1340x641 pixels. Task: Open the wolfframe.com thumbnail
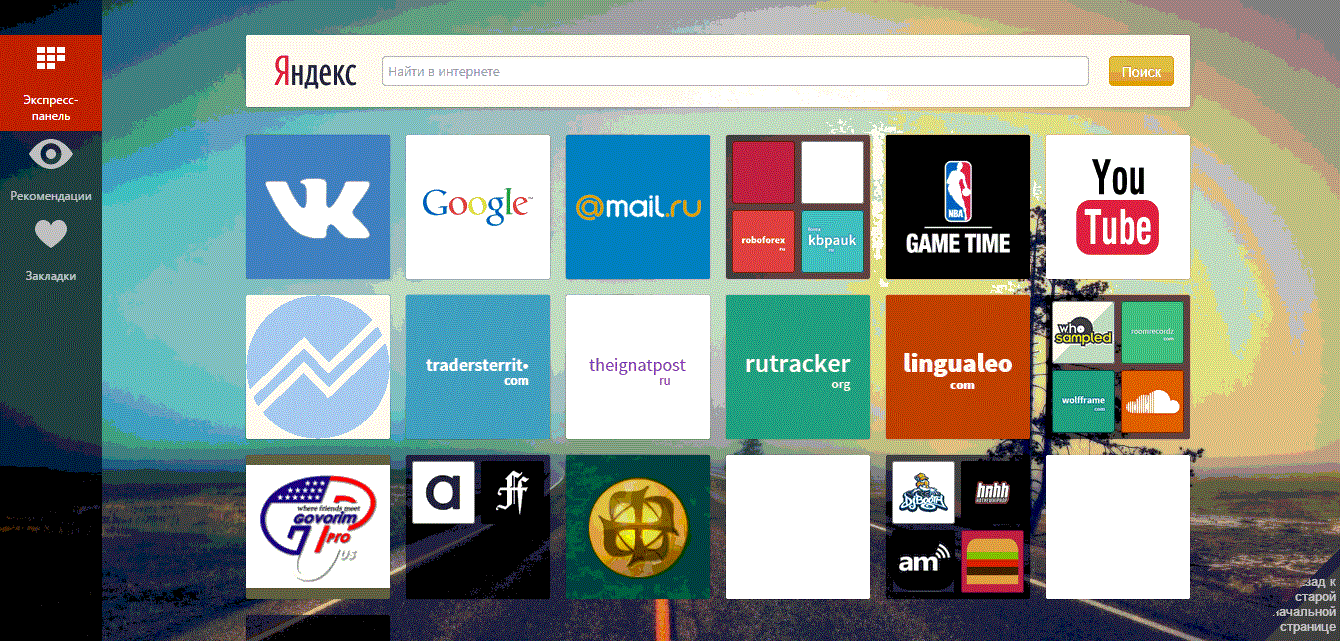1084,401
